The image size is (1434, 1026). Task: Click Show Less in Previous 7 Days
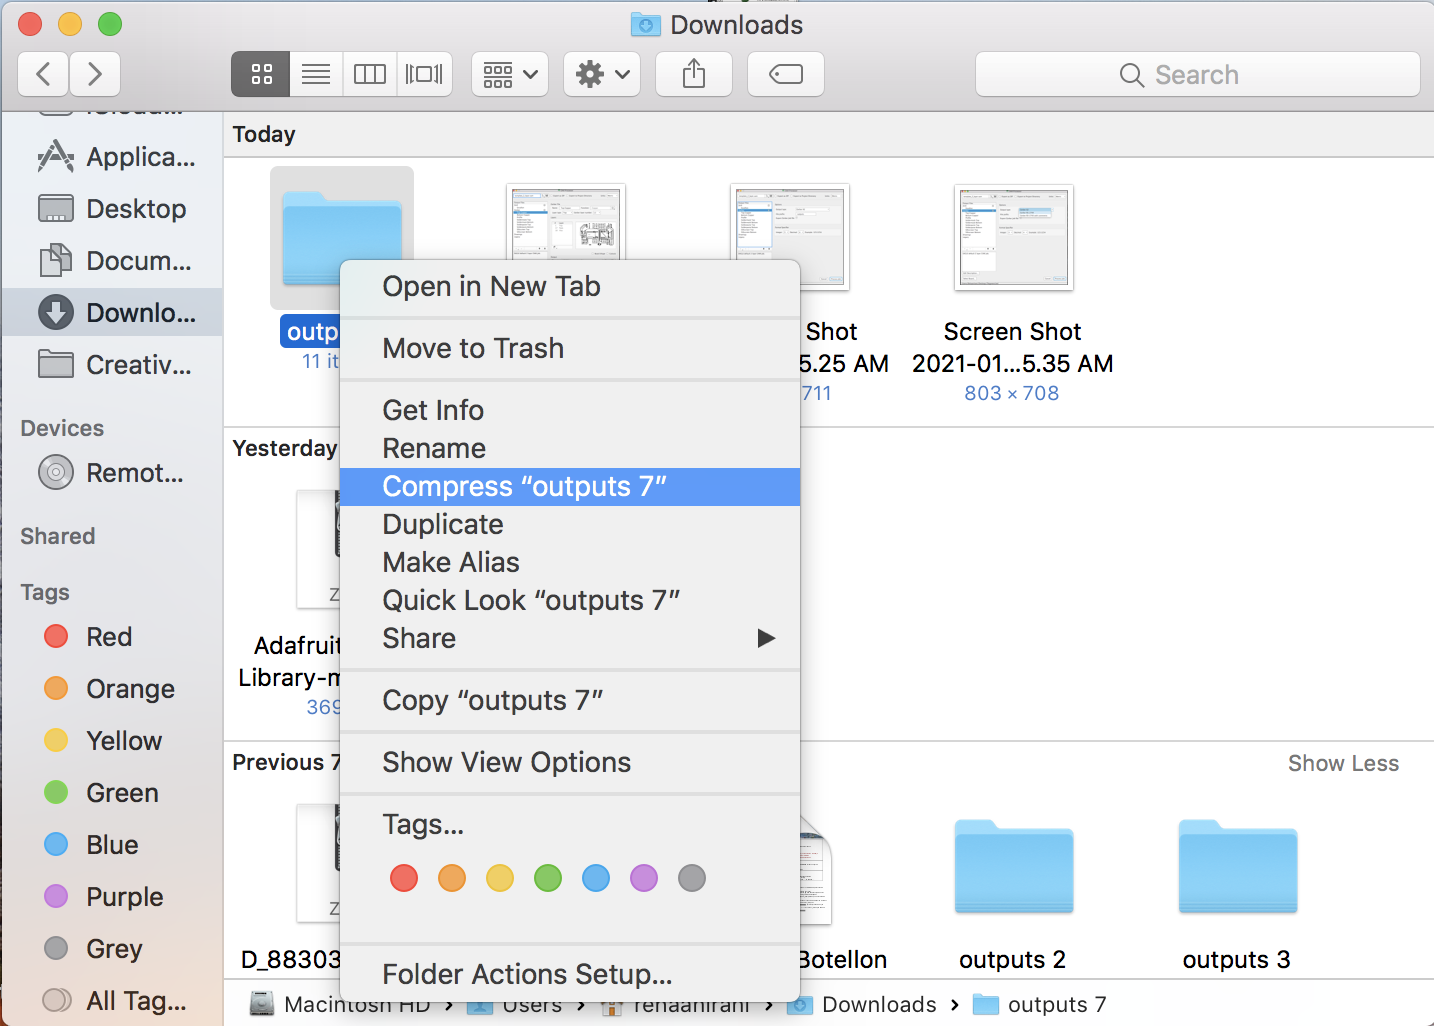(x=1343, y=764)
